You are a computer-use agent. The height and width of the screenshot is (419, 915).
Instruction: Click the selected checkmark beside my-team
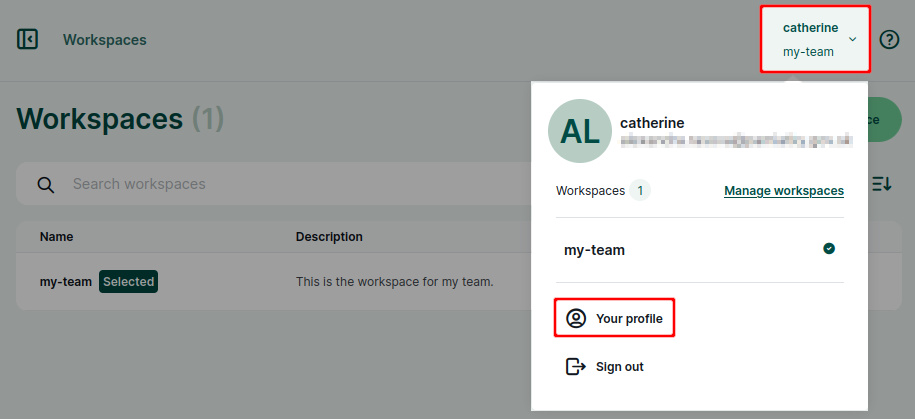point(829,249)
